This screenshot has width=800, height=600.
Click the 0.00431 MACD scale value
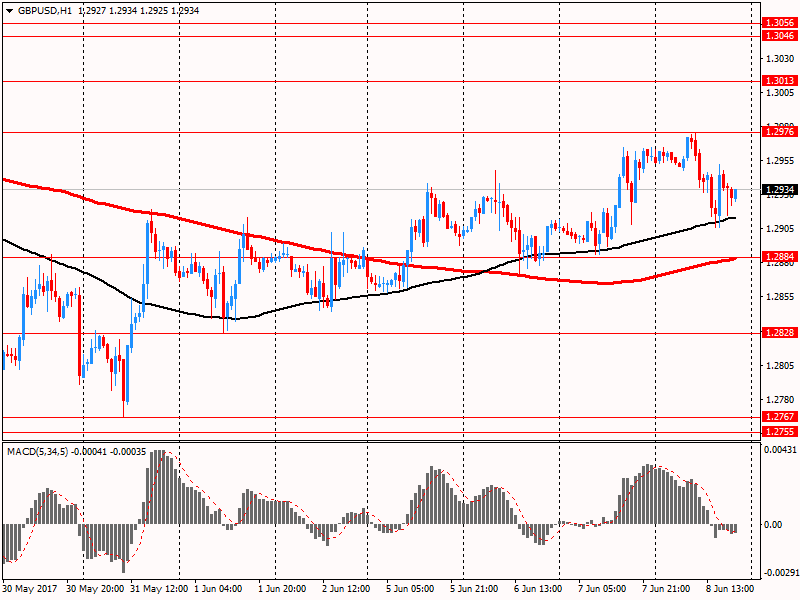(781, 450)
